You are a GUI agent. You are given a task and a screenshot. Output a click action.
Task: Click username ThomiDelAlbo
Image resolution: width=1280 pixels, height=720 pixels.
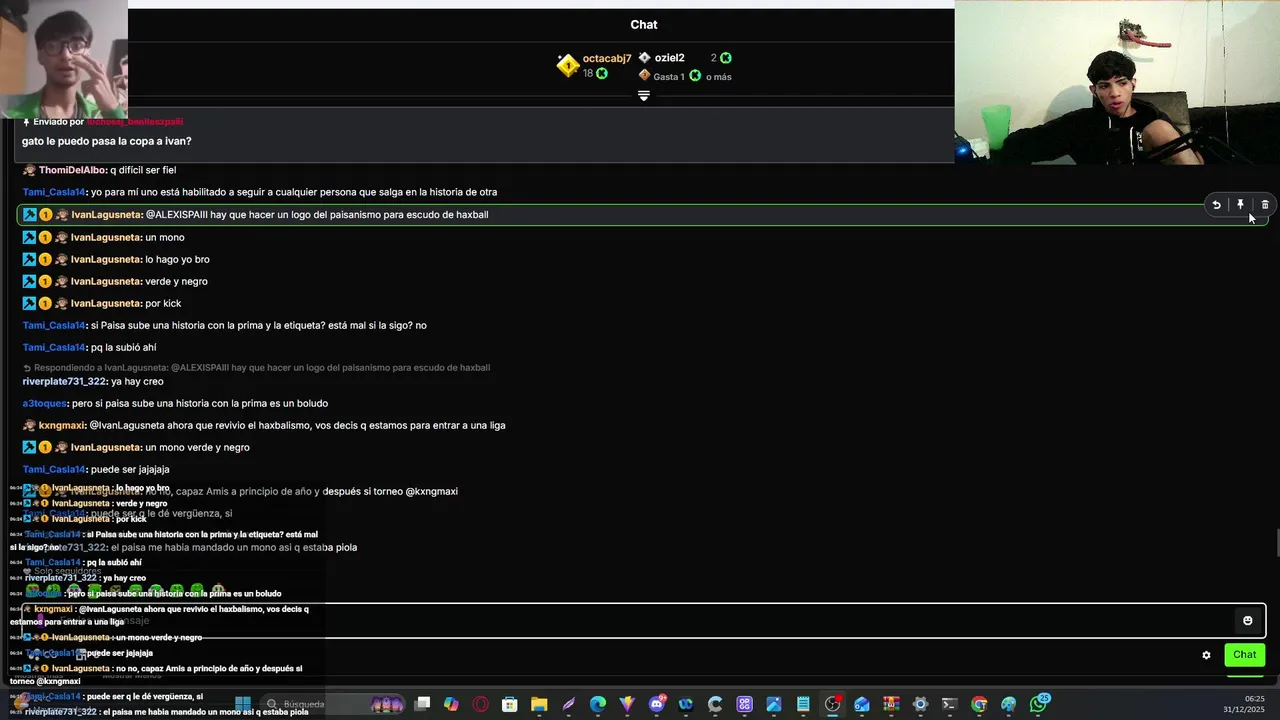point(72,170)
